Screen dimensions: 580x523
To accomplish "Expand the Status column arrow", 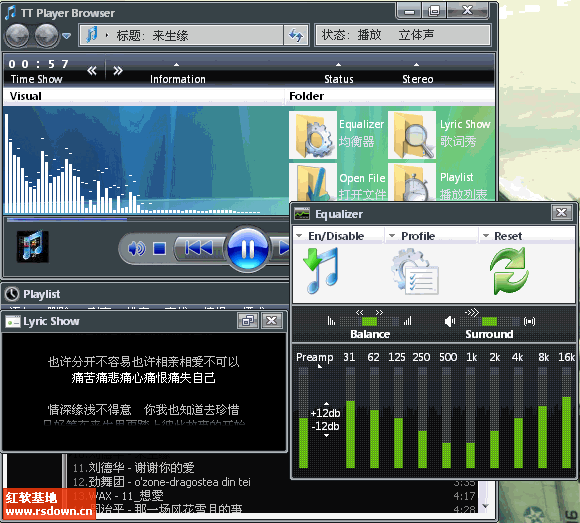I will tap(338, 65).
